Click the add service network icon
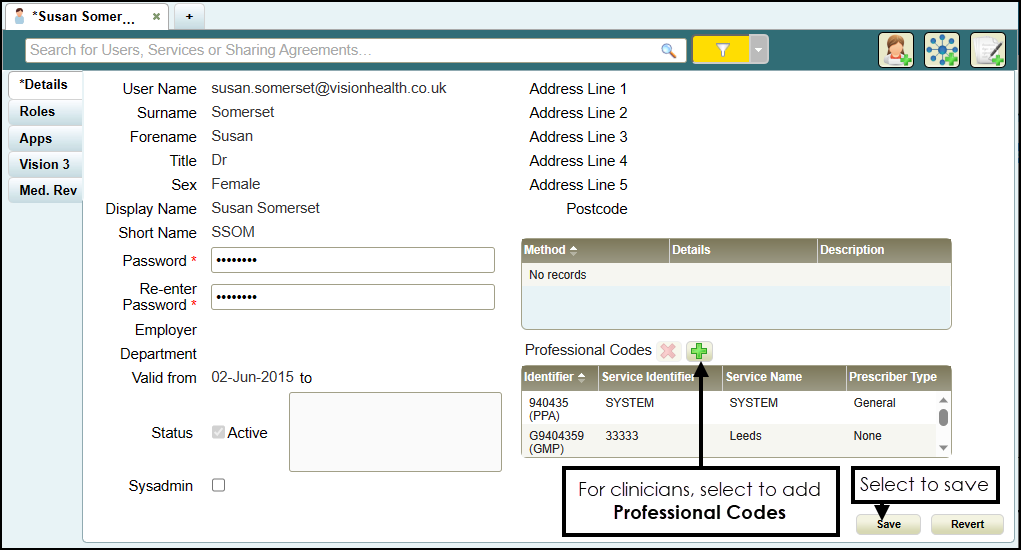 click(x=942, y=50)
